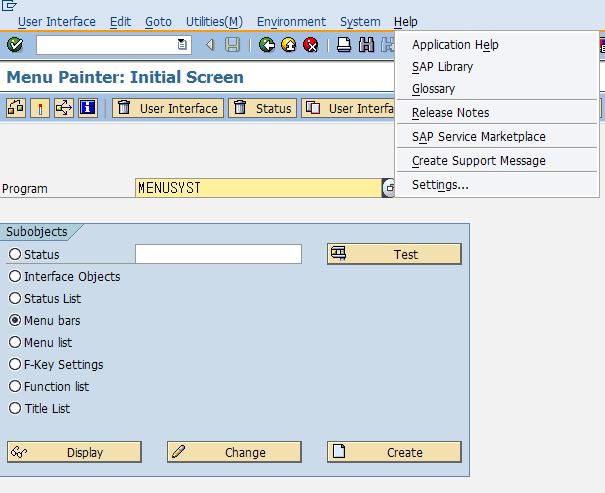Viewport: 605px width, 493px height.
Task: Open the Environment menu
Action: pos(291,22)
